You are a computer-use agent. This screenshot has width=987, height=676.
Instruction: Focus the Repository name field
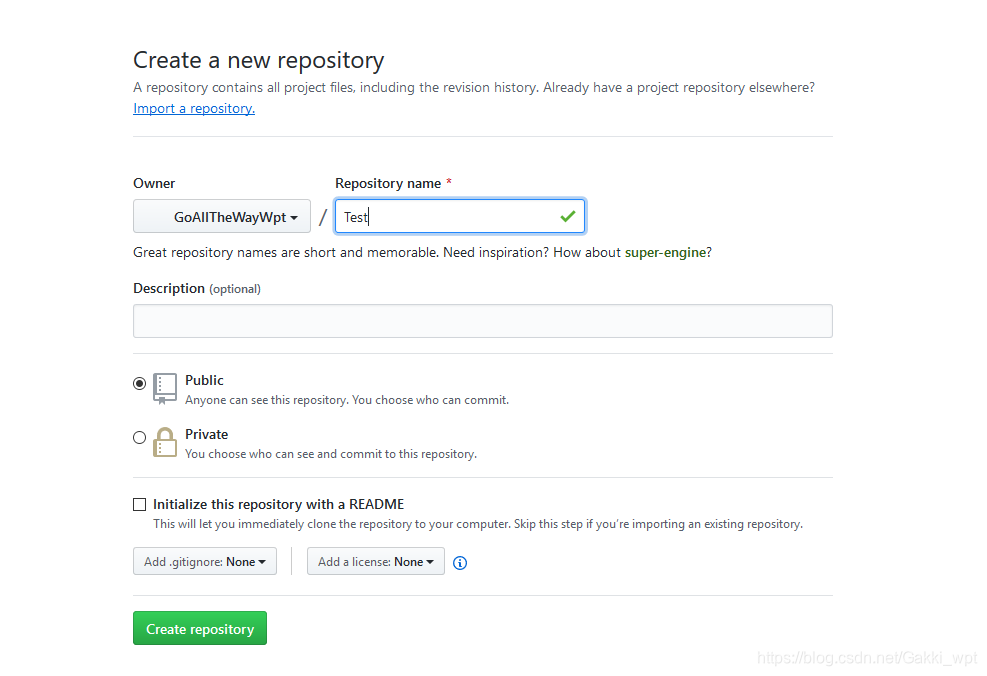[460, 217]
